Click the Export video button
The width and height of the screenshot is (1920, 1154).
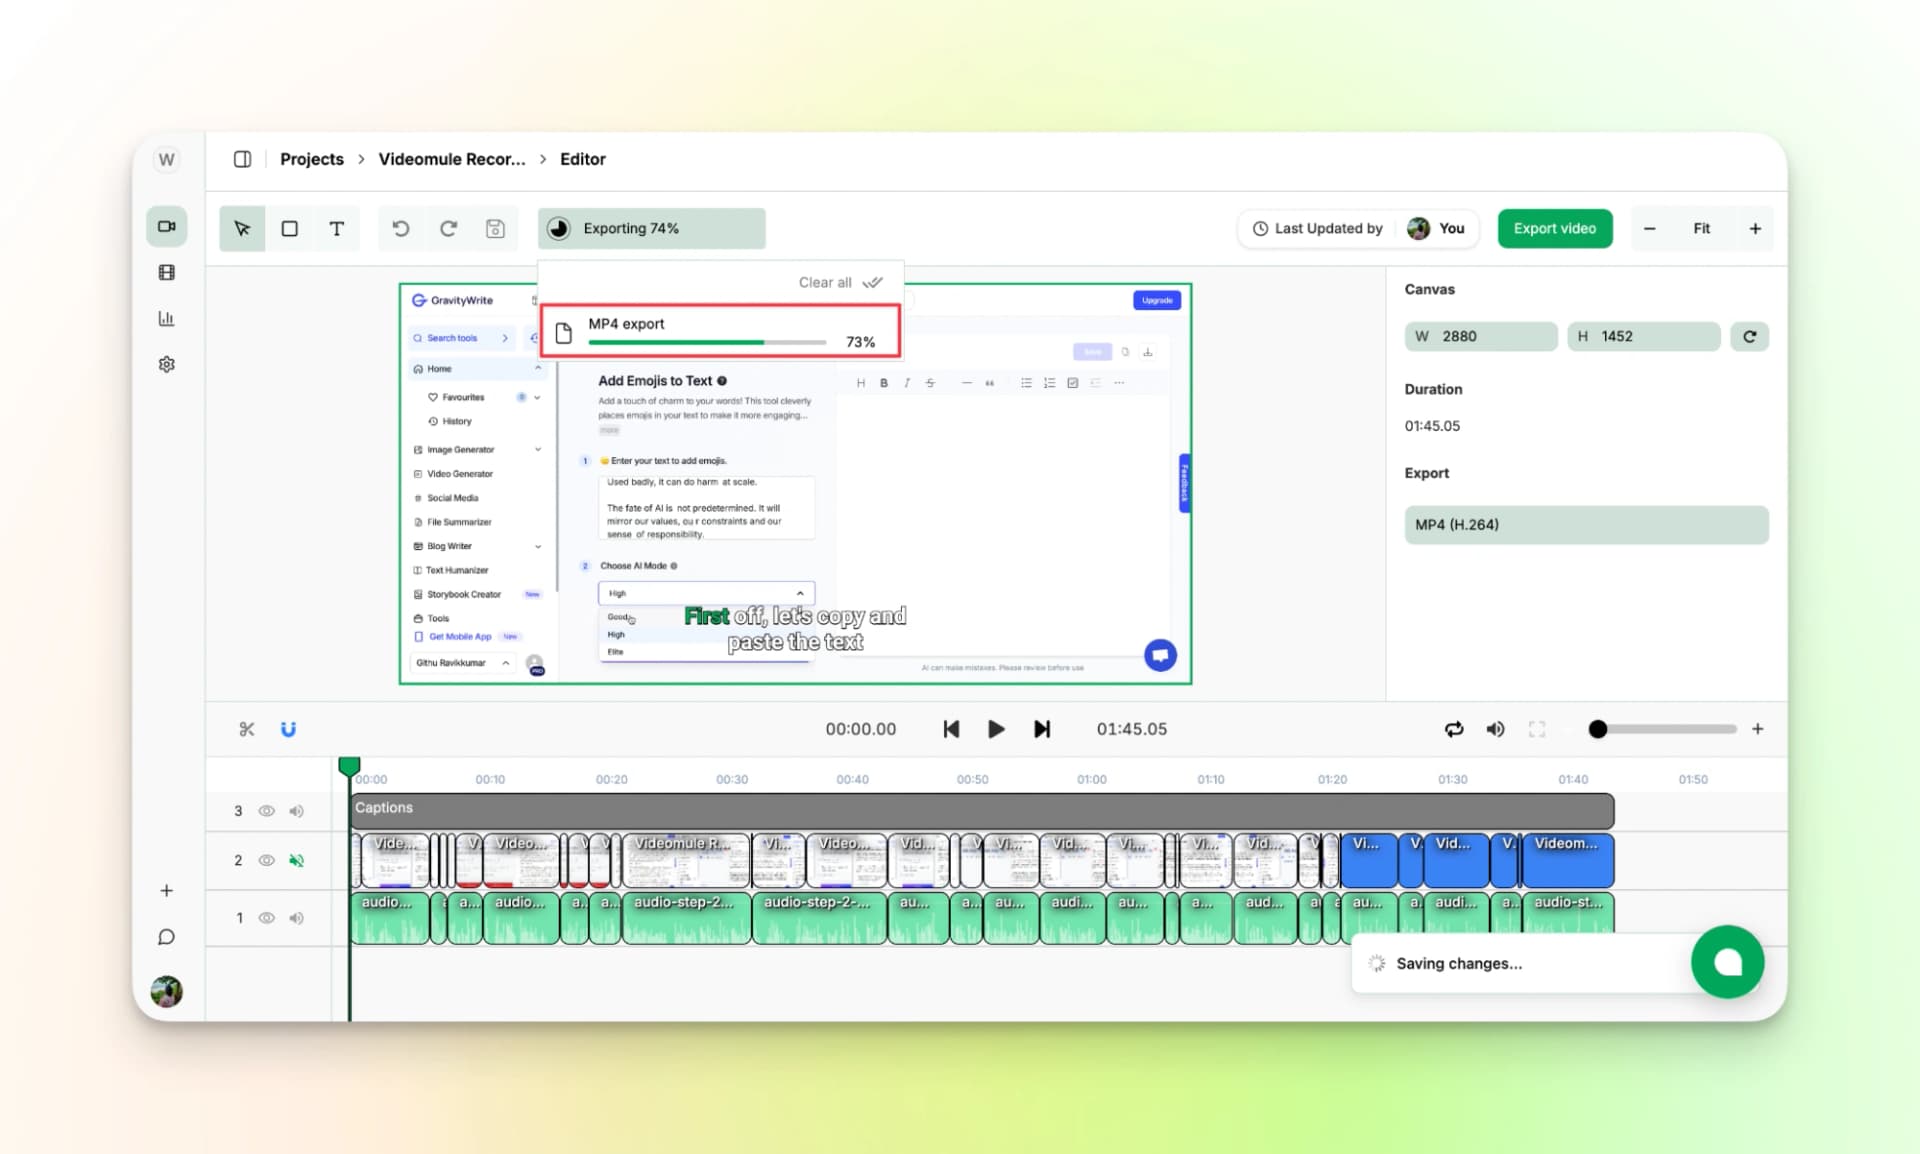[1554, 228]
